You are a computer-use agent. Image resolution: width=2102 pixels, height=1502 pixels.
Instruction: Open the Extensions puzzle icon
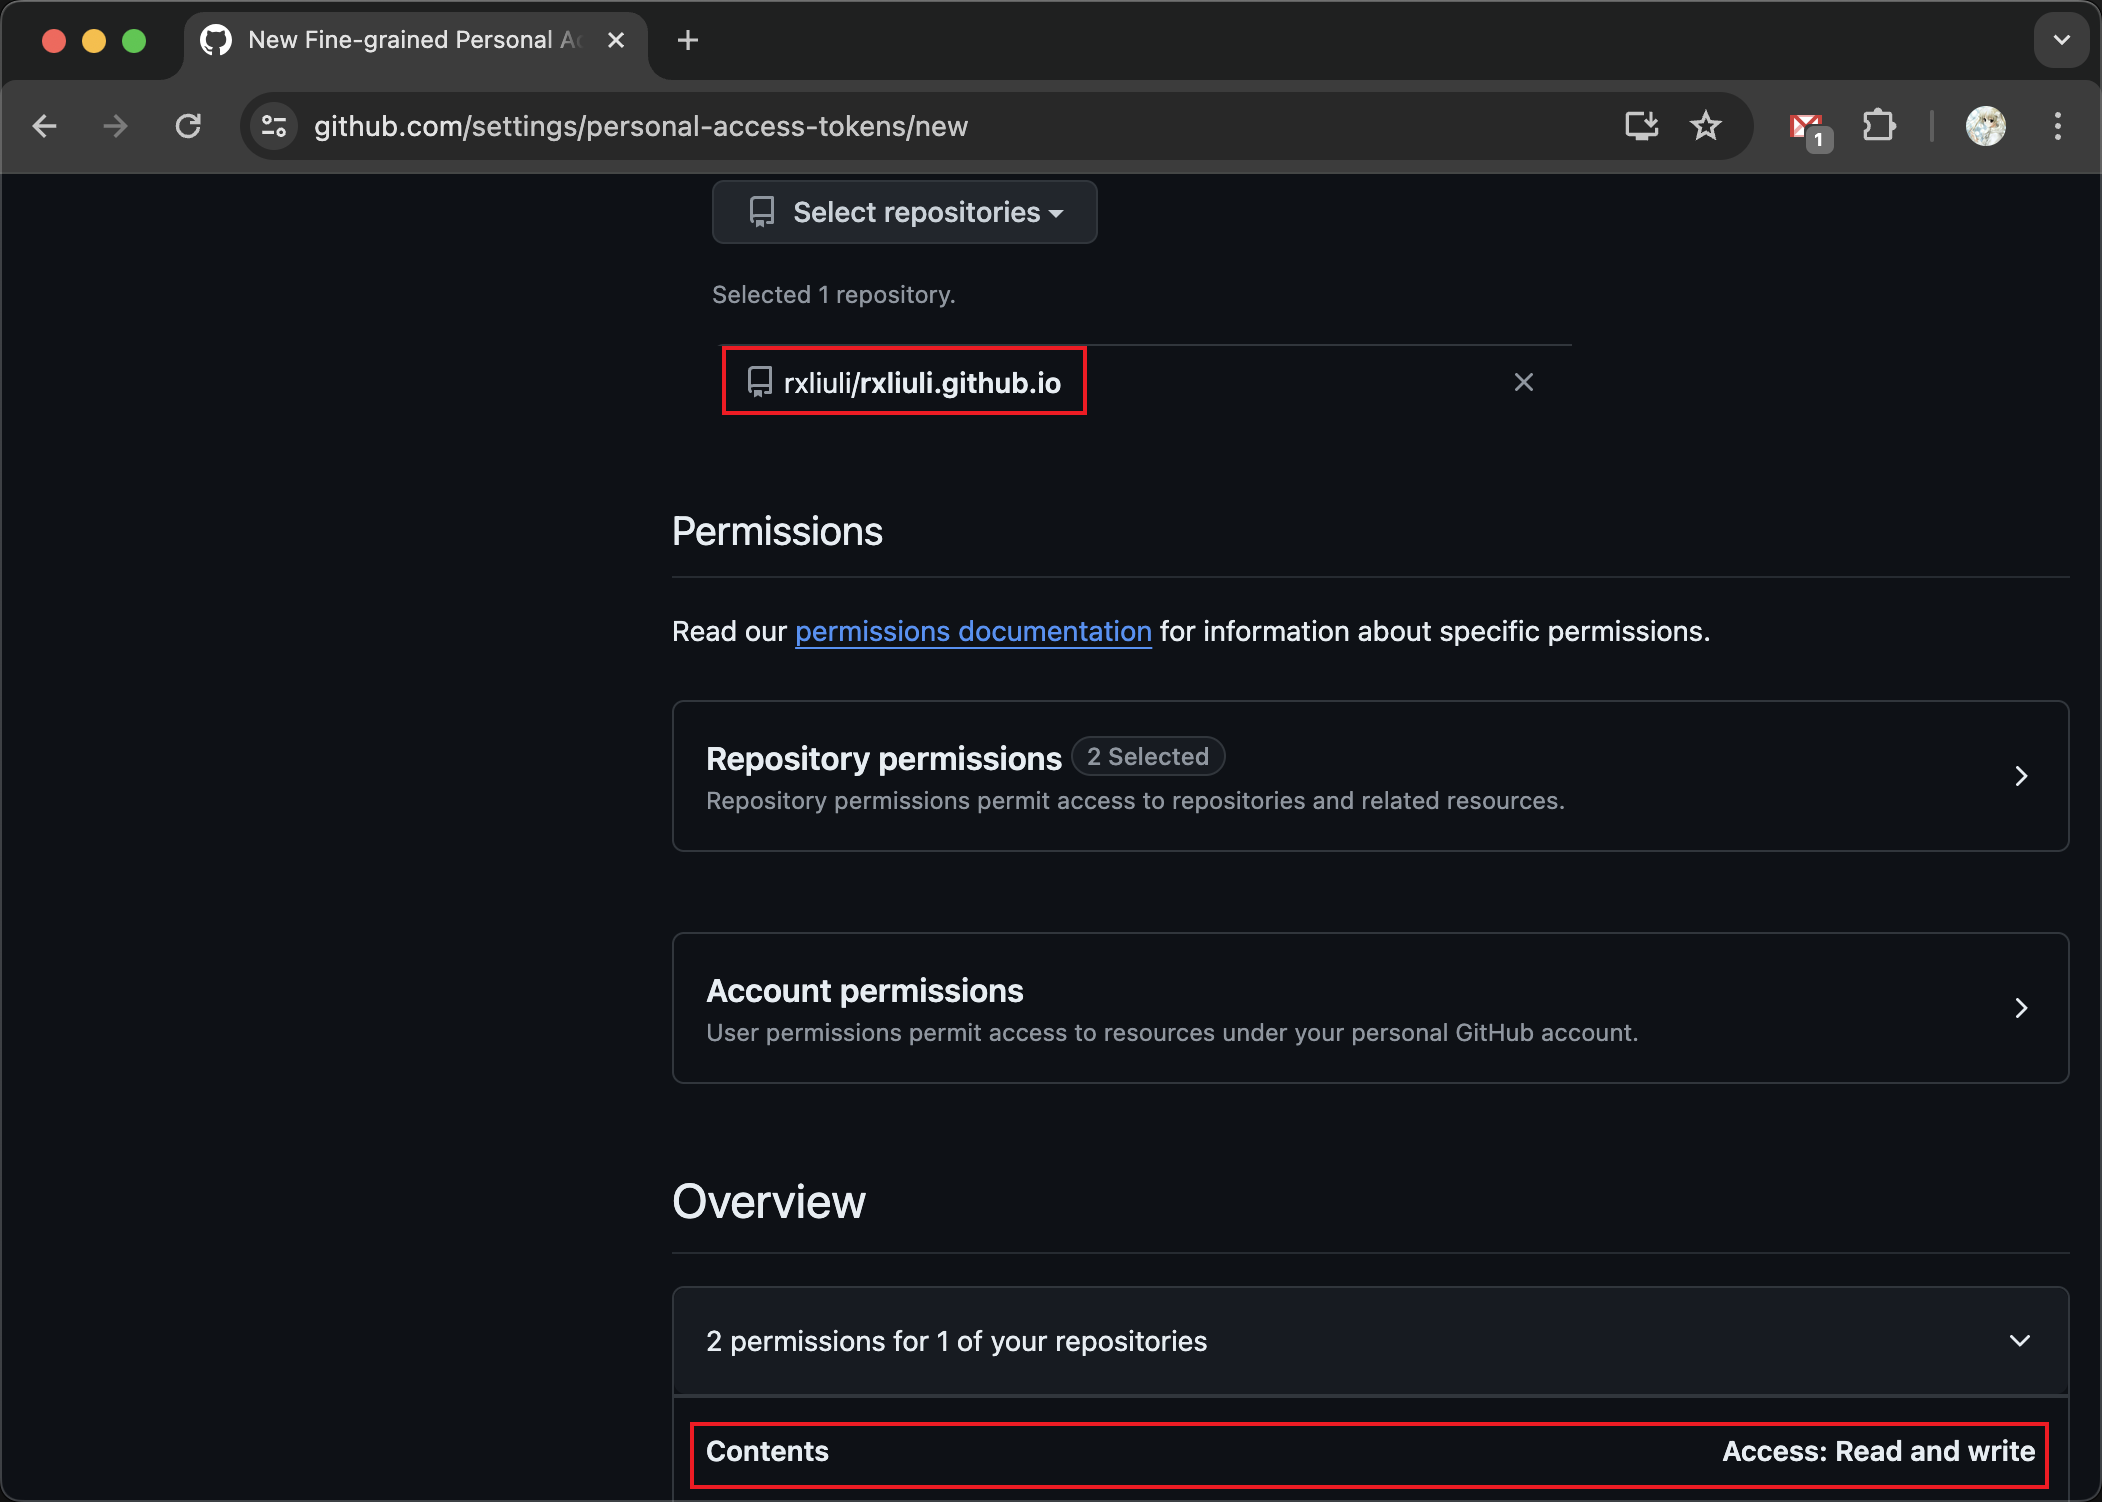click(1879, 126)
